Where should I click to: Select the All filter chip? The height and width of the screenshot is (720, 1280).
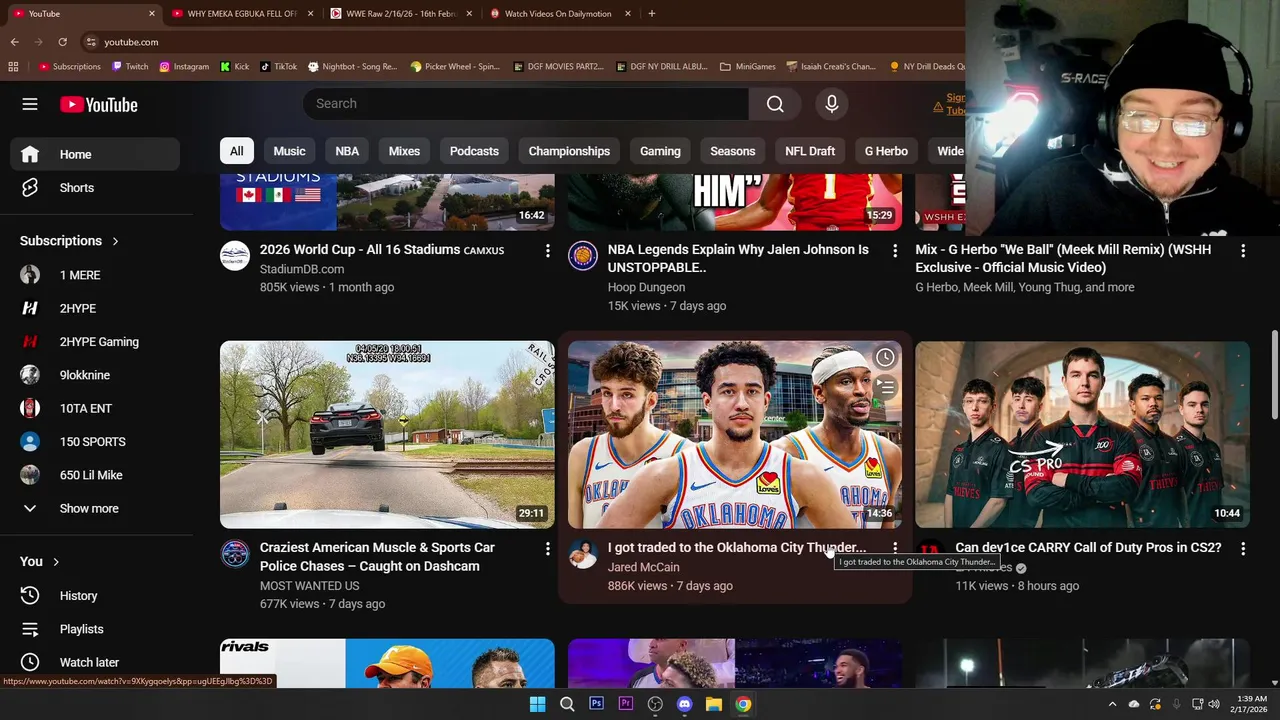(236, 151)
